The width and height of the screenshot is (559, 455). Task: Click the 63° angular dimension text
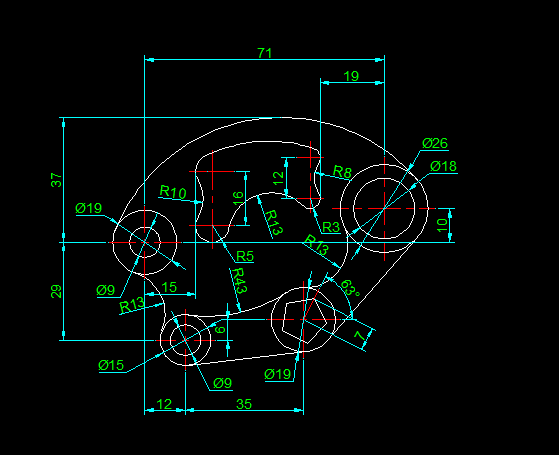tap(350, 288)
